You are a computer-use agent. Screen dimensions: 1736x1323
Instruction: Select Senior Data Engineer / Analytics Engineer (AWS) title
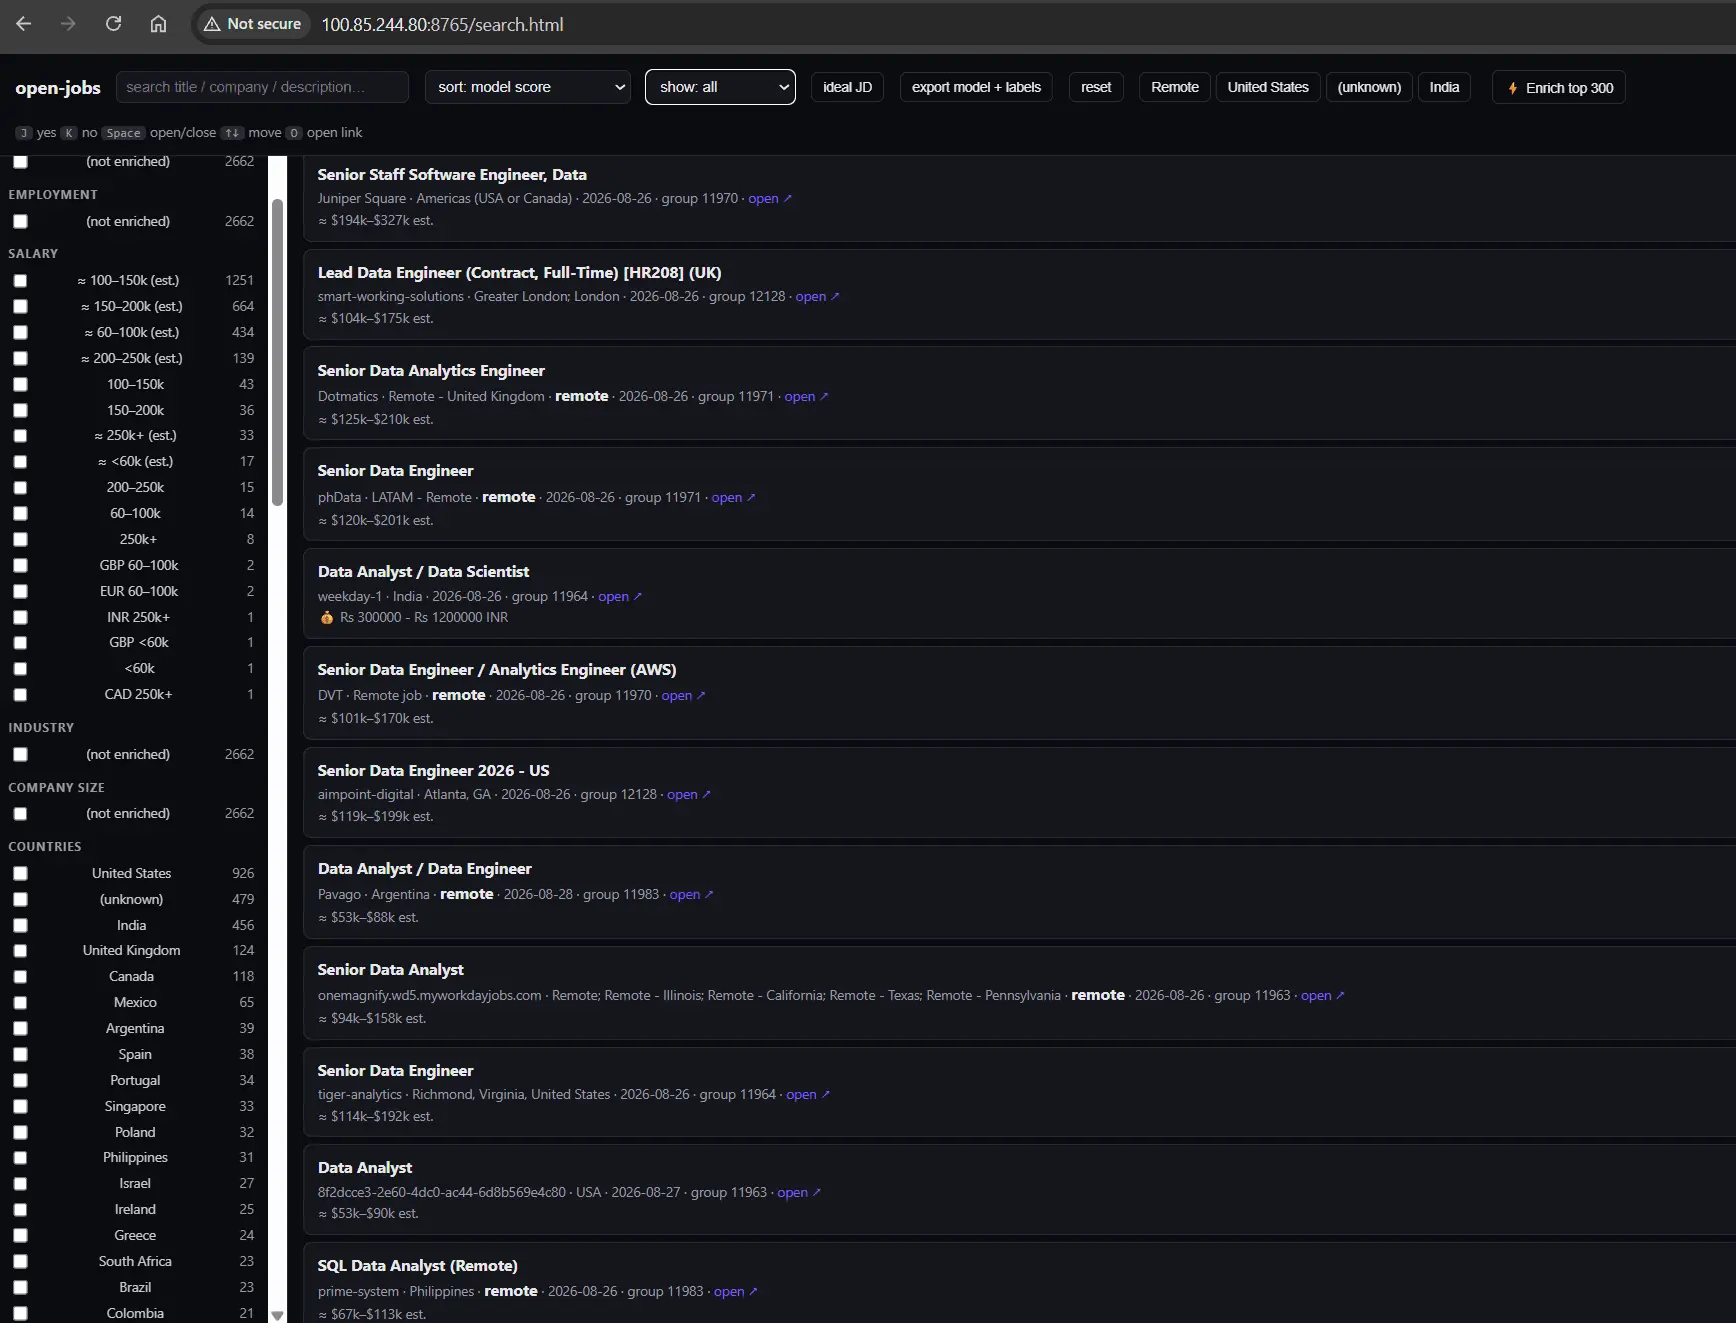[x=497, y=669]
